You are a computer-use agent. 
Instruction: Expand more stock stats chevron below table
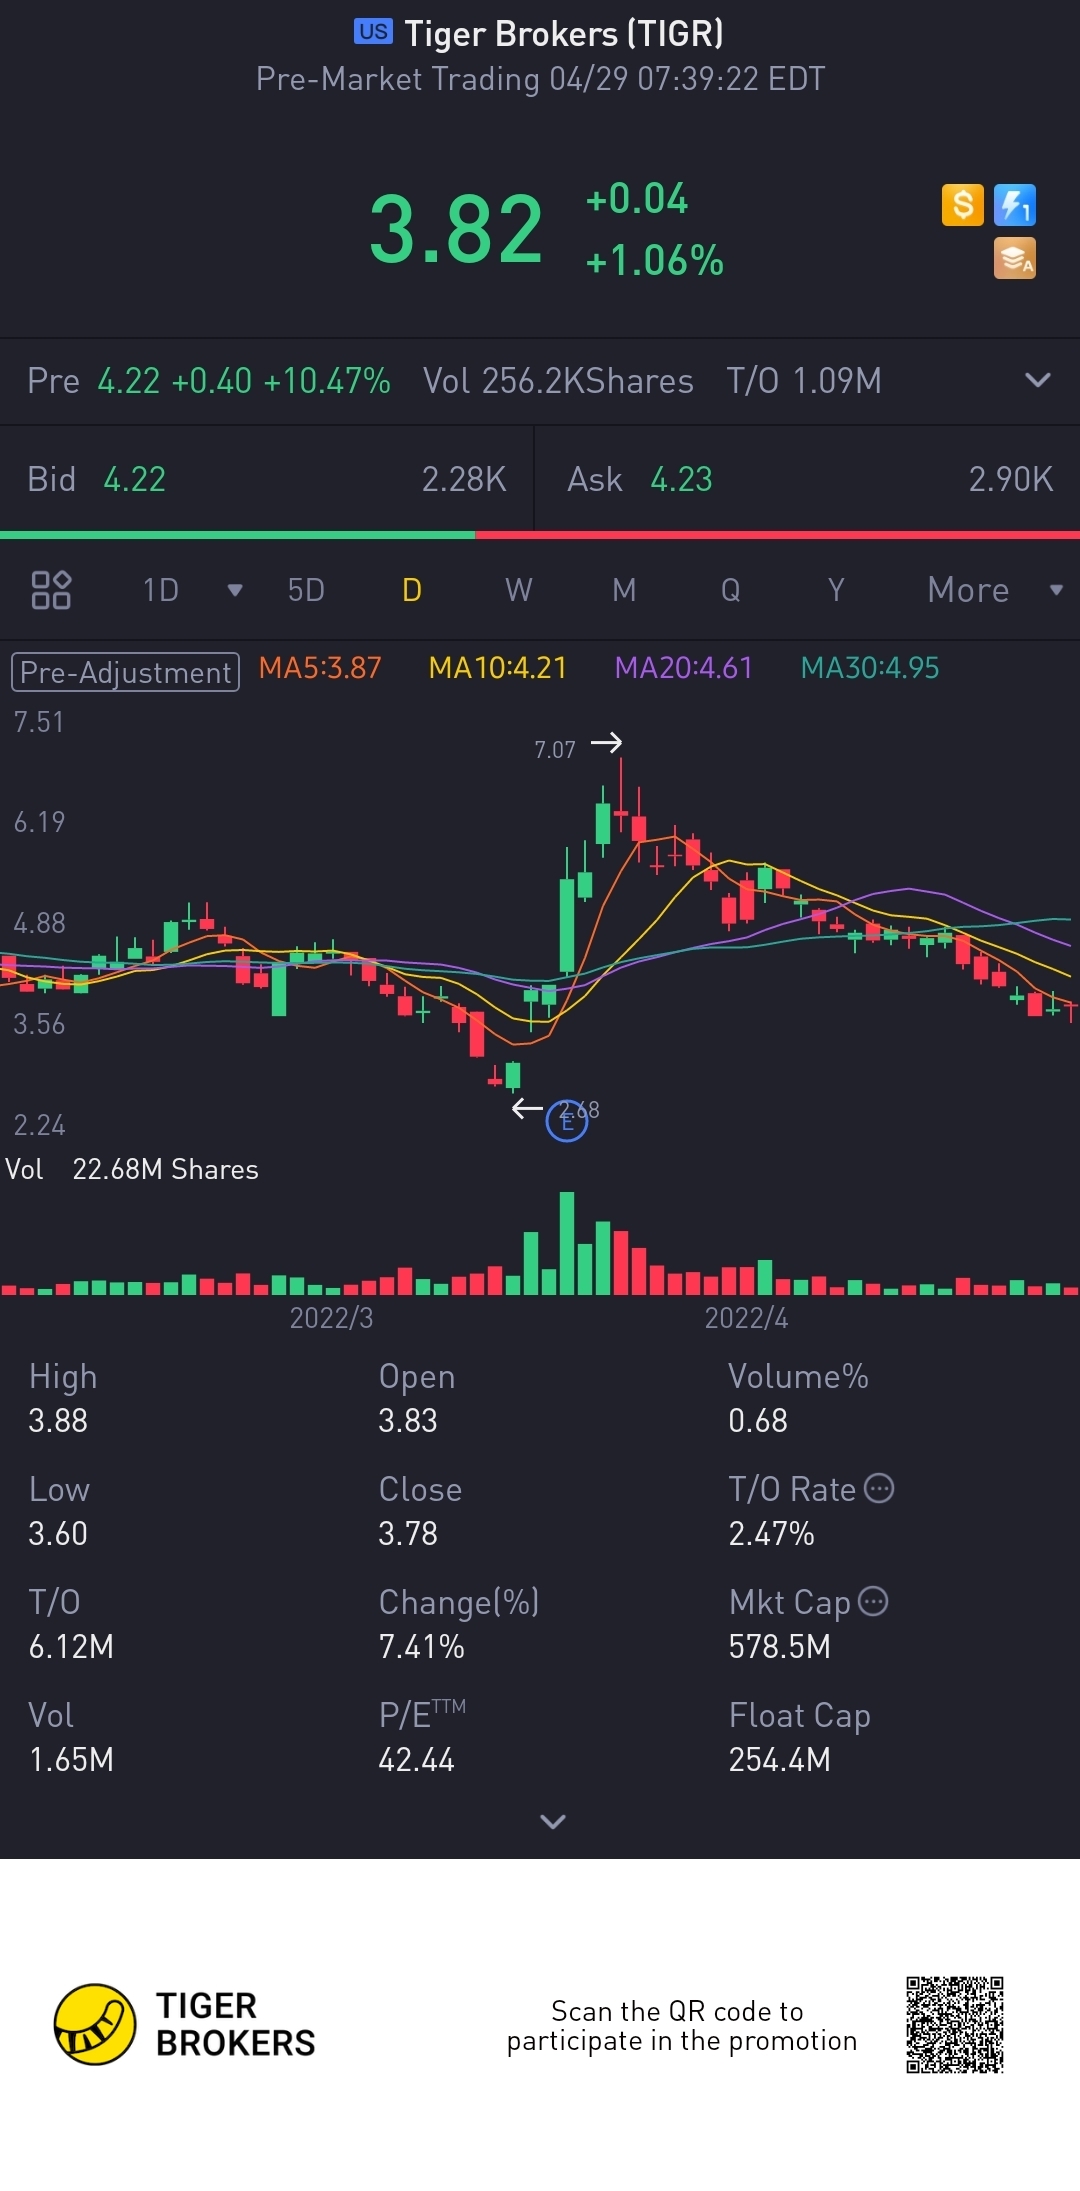(553, 1821)
